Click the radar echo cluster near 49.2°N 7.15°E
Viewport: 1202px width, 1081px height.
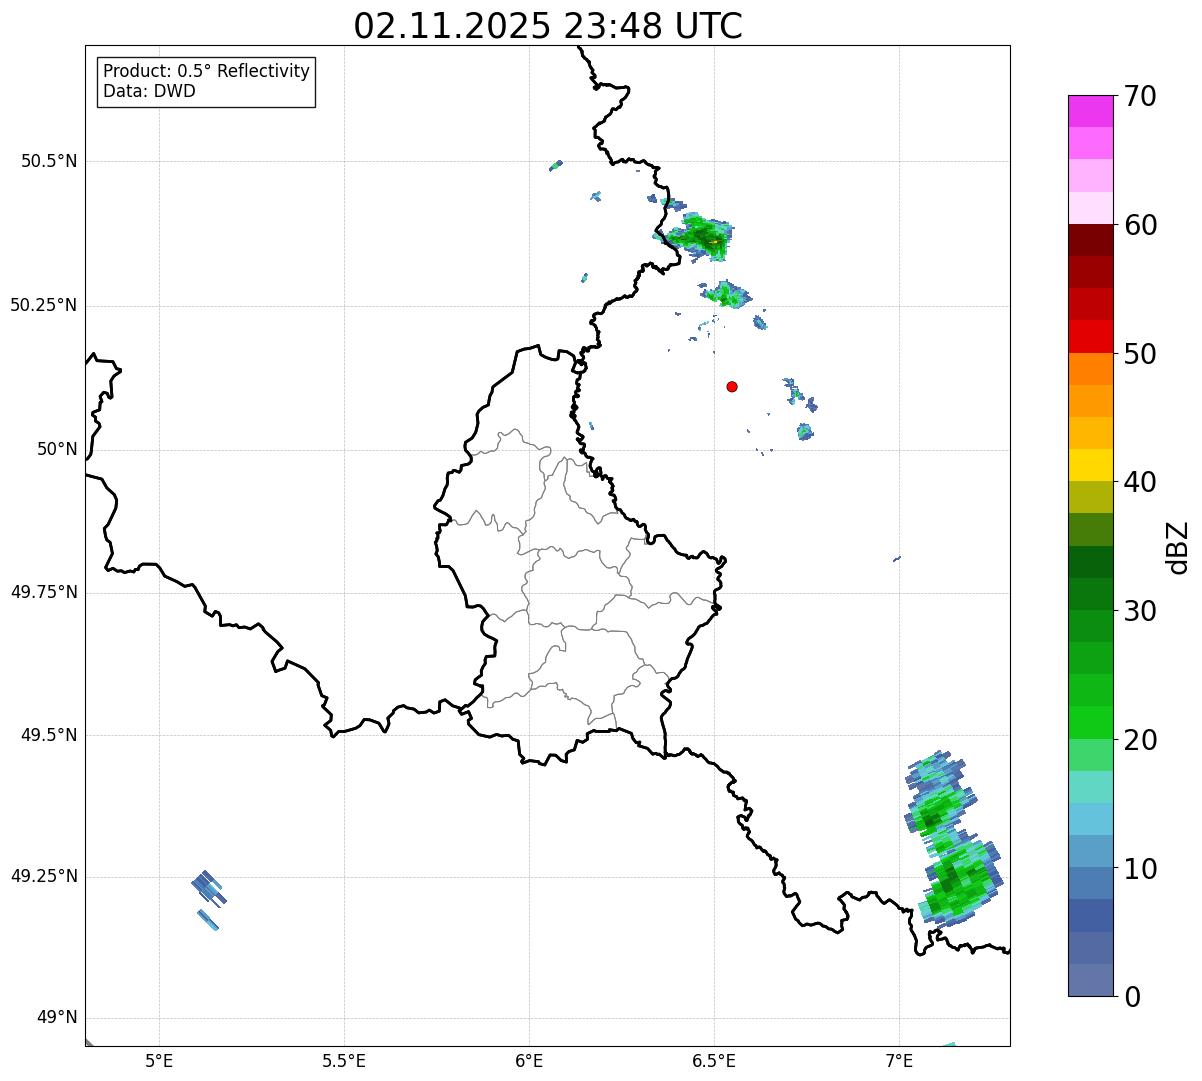click(x=960, y=880)
